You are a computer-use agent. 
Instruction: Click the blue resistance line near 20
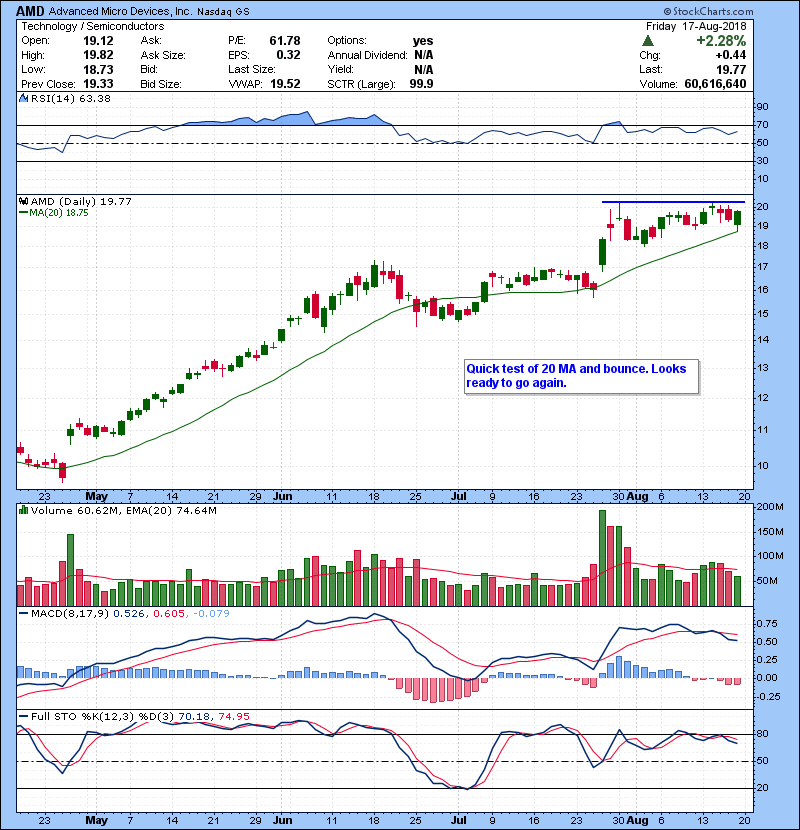point(673,202)
